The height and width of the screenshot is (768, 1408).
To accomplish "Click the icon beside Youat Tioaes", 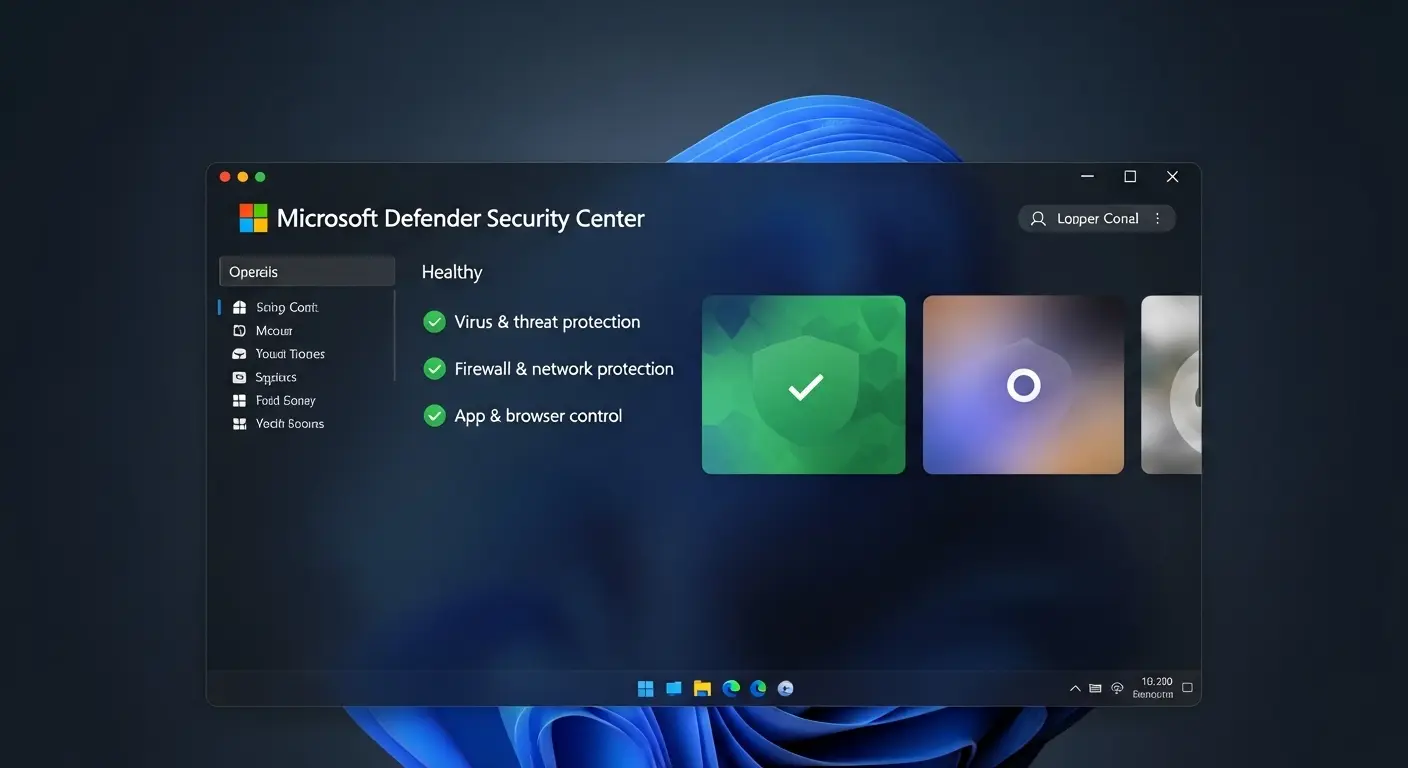I will click(x=239, y=354).
